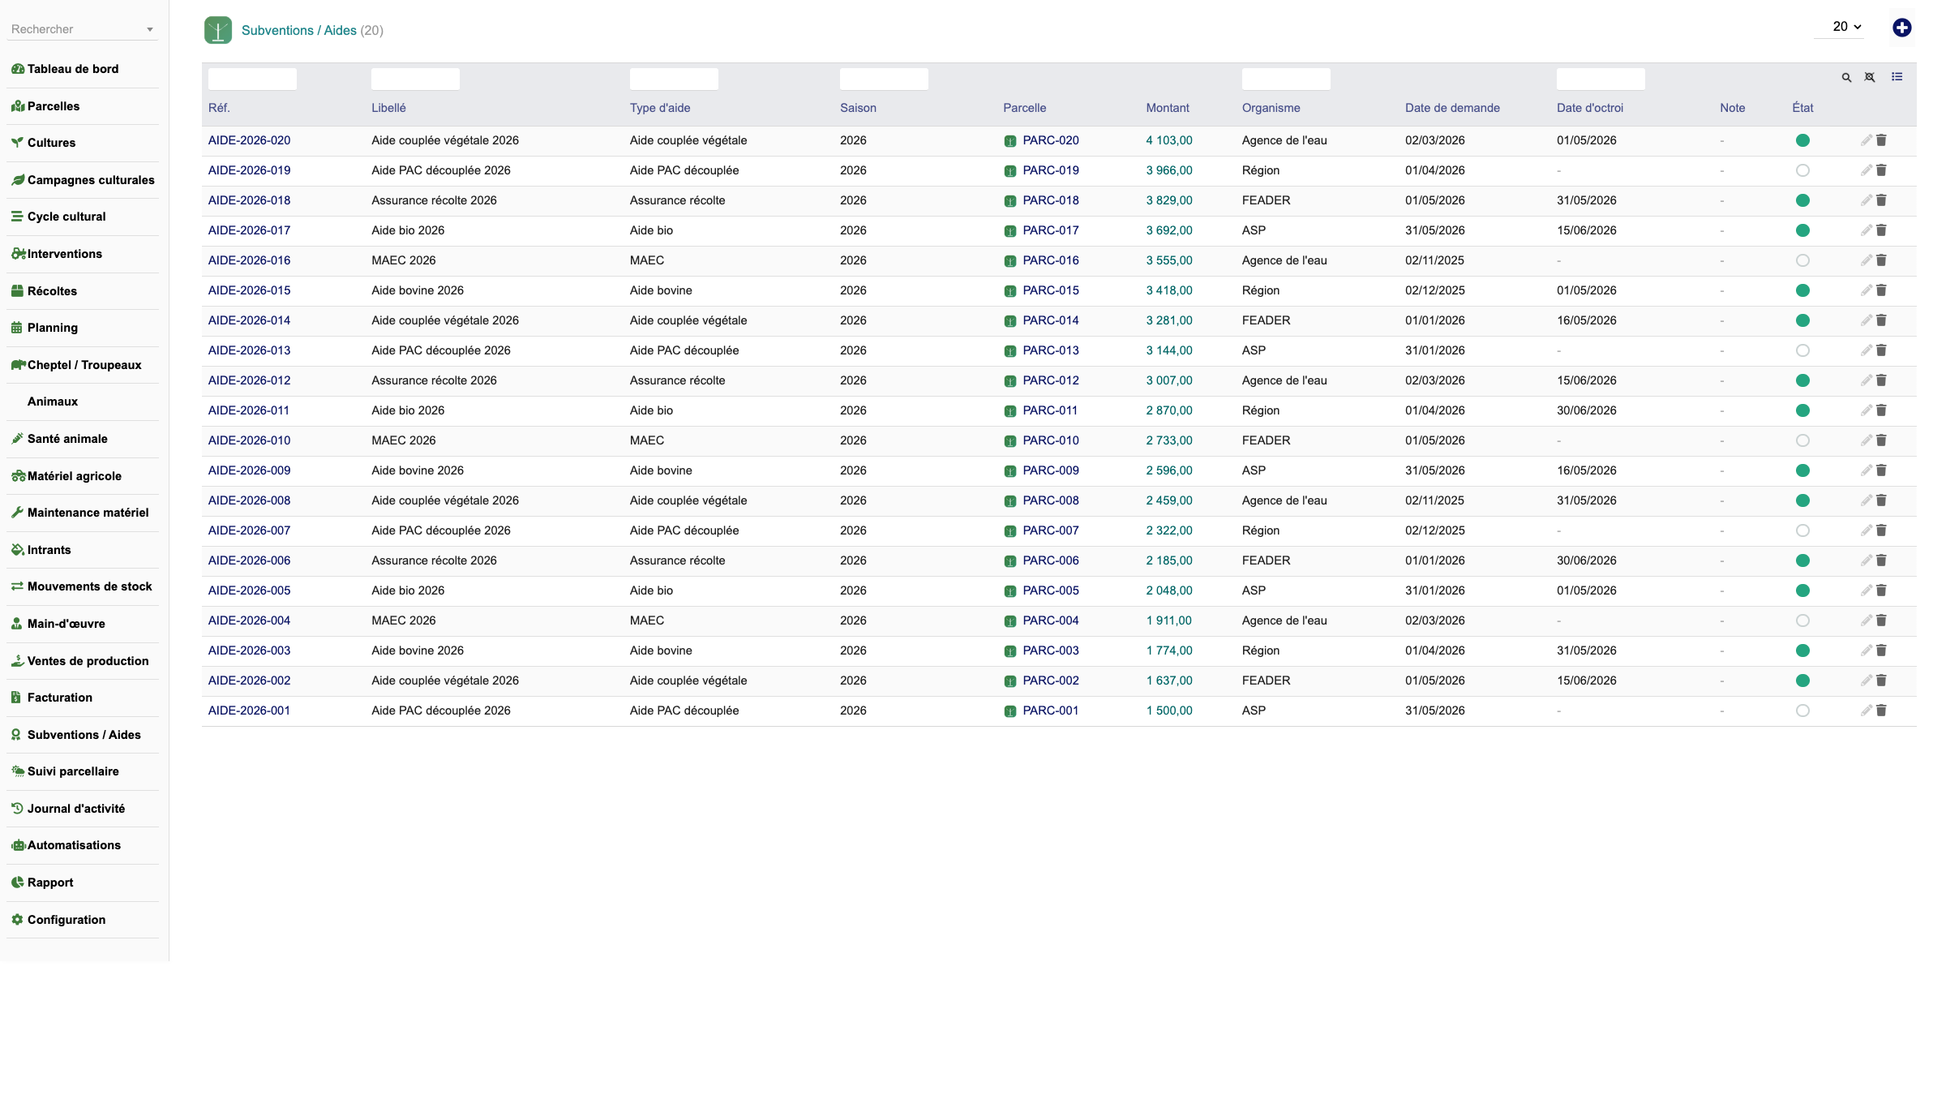Click trash icon for AIDE-2026-013
Image resolution: width=1946 pixels, height=1095 pixels.
click(1880, 351)
